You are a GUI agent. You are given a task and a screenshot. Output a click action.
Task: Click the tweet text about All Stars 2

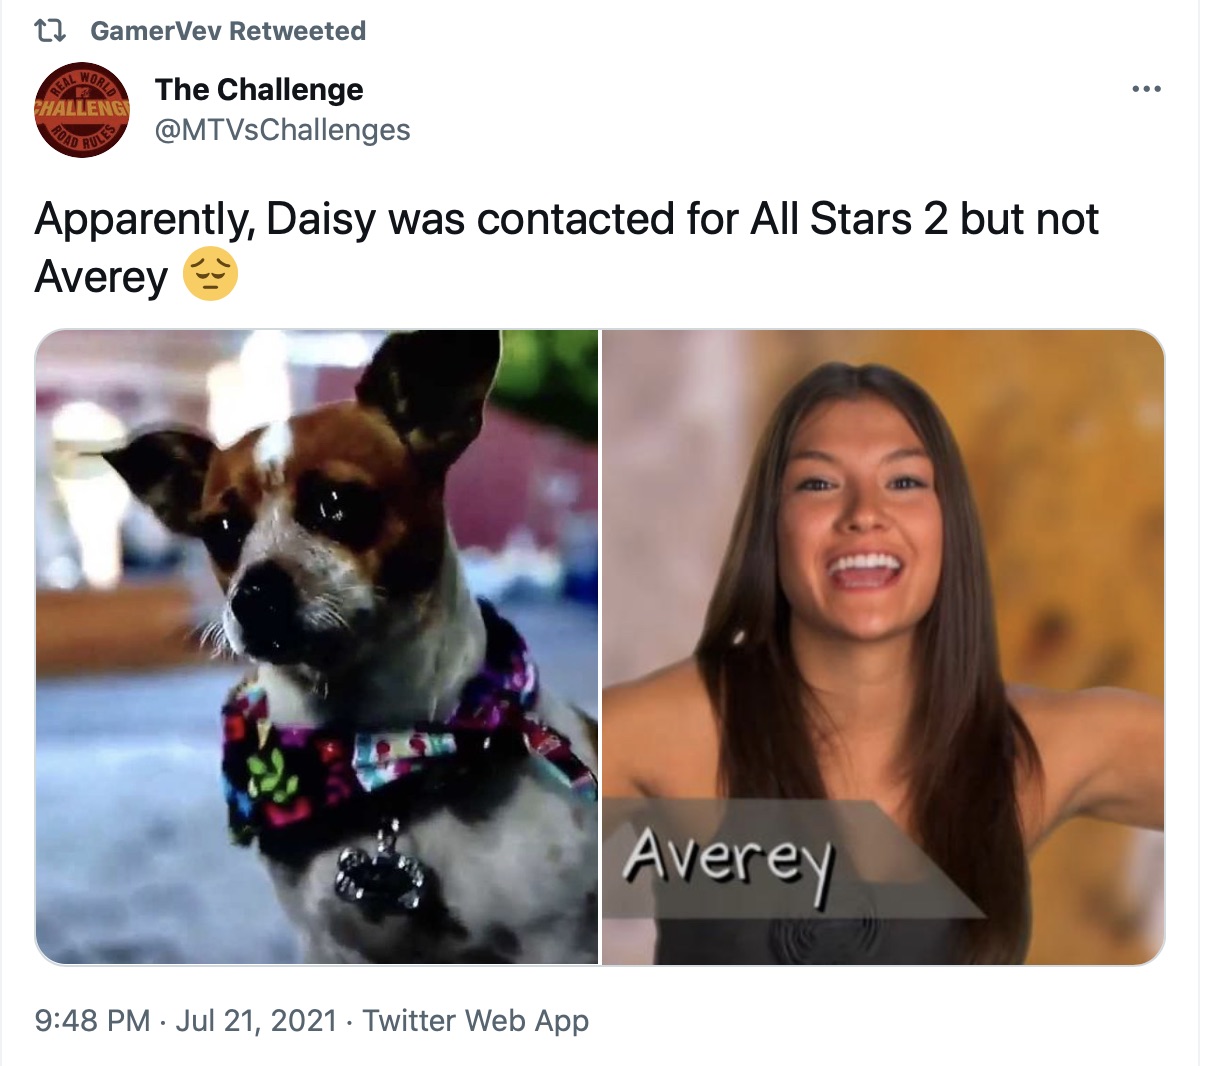(x=567, y=247)
